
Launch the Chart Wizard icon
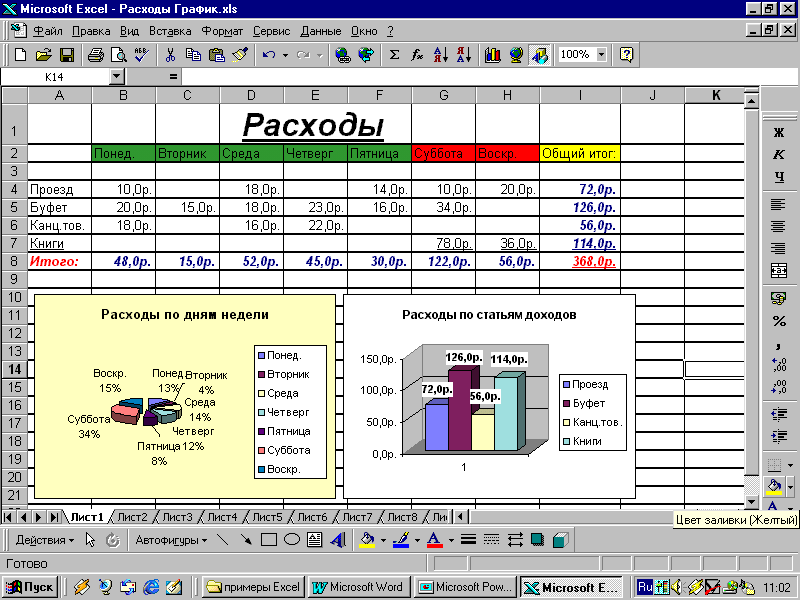pos(492,55)
